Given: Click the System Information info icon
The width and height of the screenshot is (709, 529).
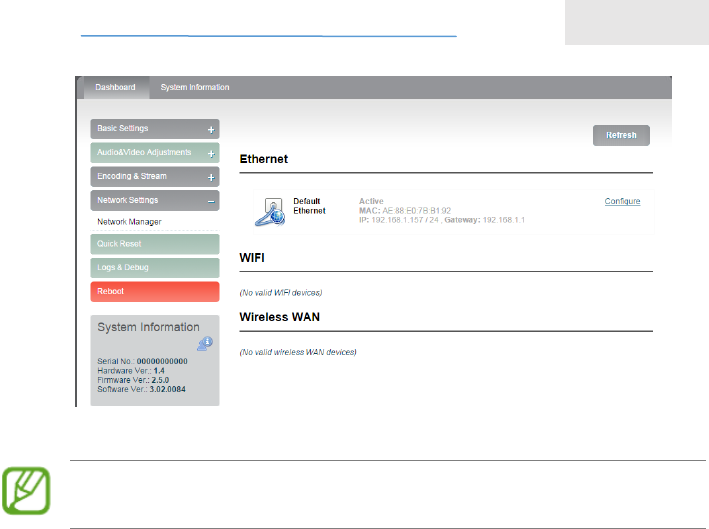Looking at the screenshot, I should 205,344.
